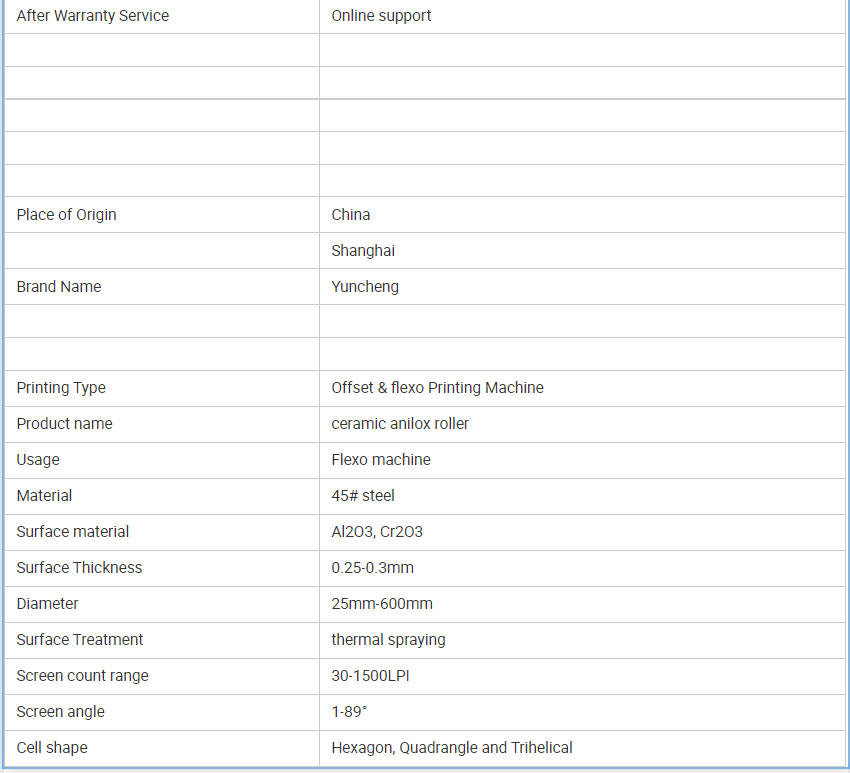Select the '30-1500LPI' screen count value
The height and width of the screenshot is (773, 850).
pos(370,676)
